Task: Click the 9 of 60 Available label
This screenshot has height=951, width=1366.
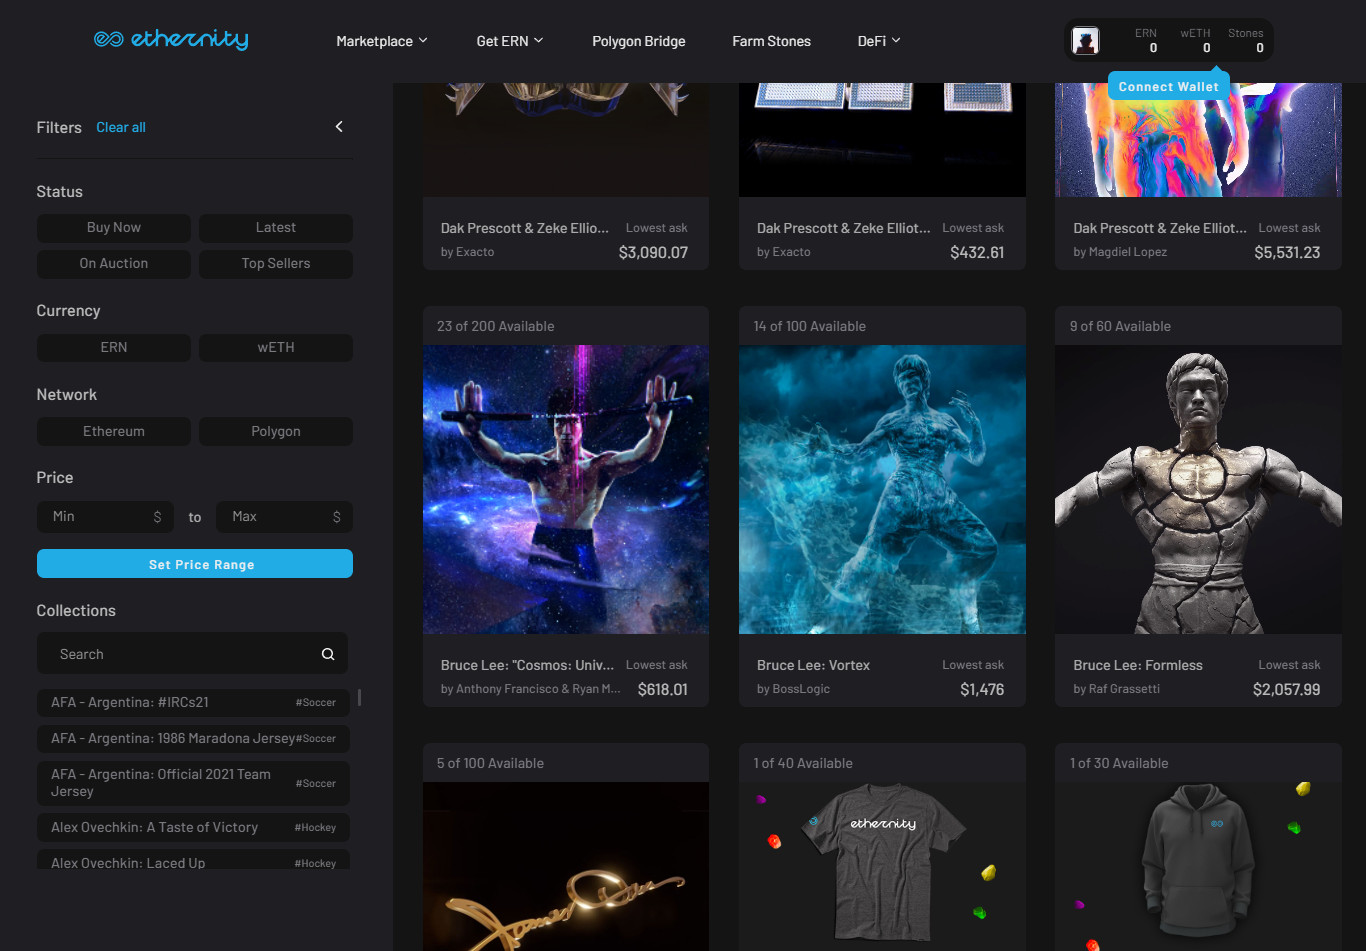Action: (x=1120, y=326)
